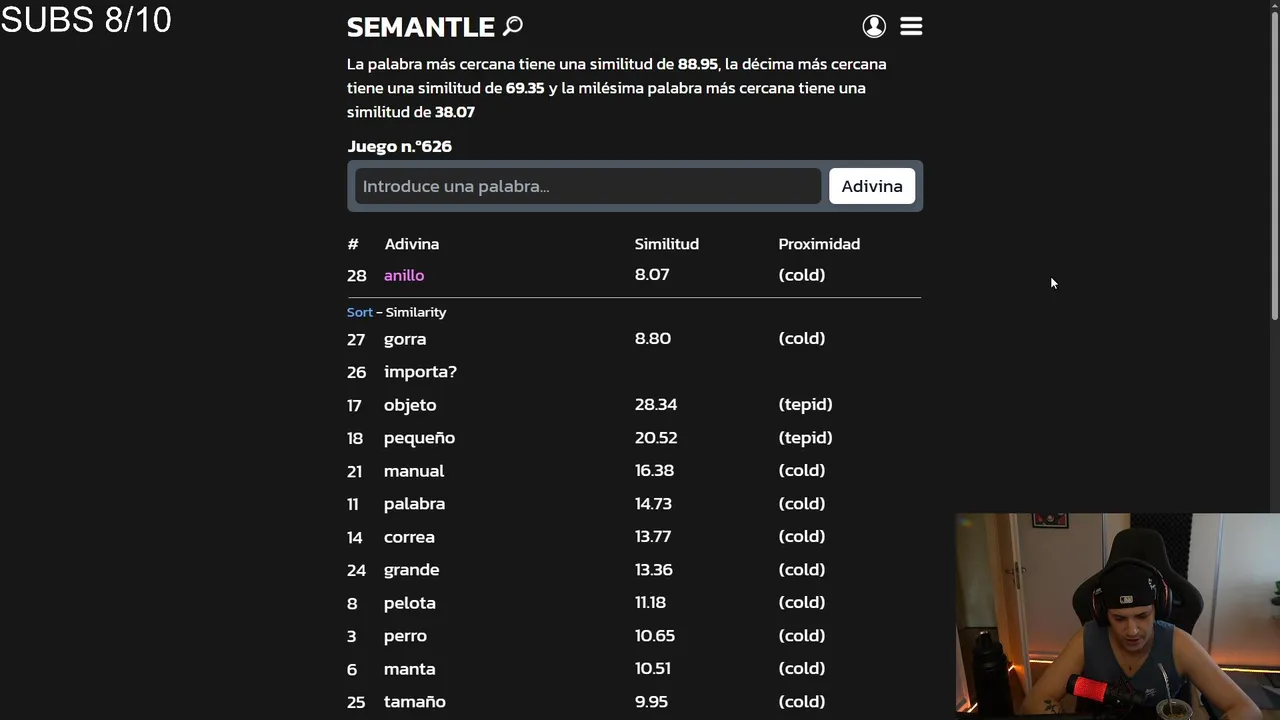
Task: Click the page's vertical scrollbar thumb
Action: coord(1274,160)
